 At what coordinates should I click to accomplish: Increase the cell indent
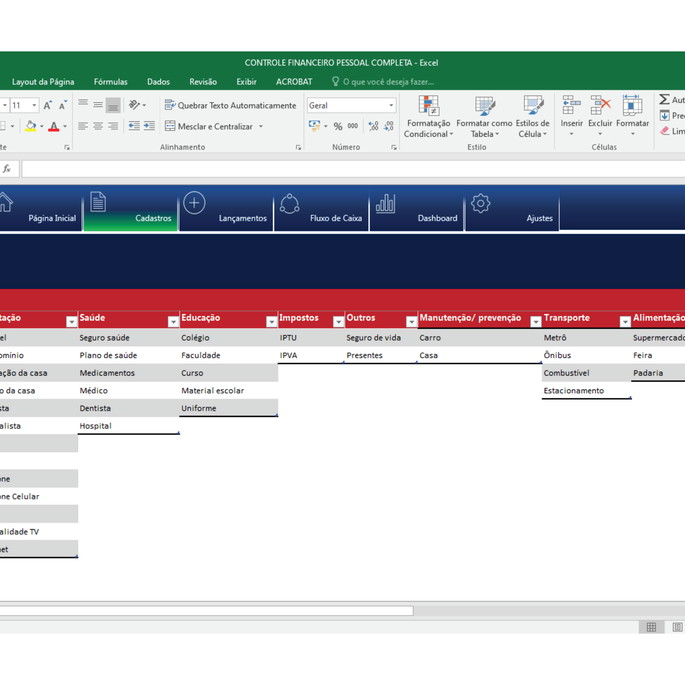click(149, 126)
